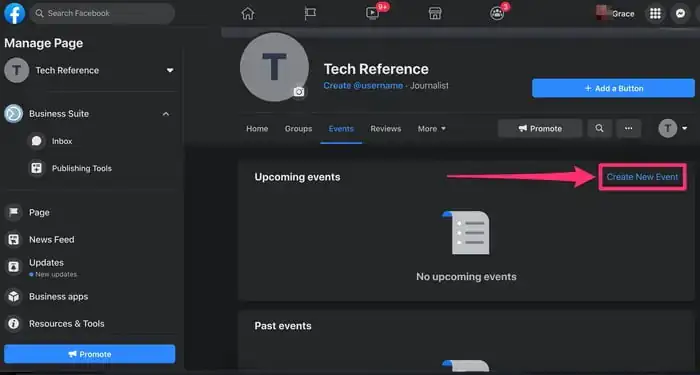700x375 pixels.
Task: Click the Upcoming events heading
Action: [297, 177]
